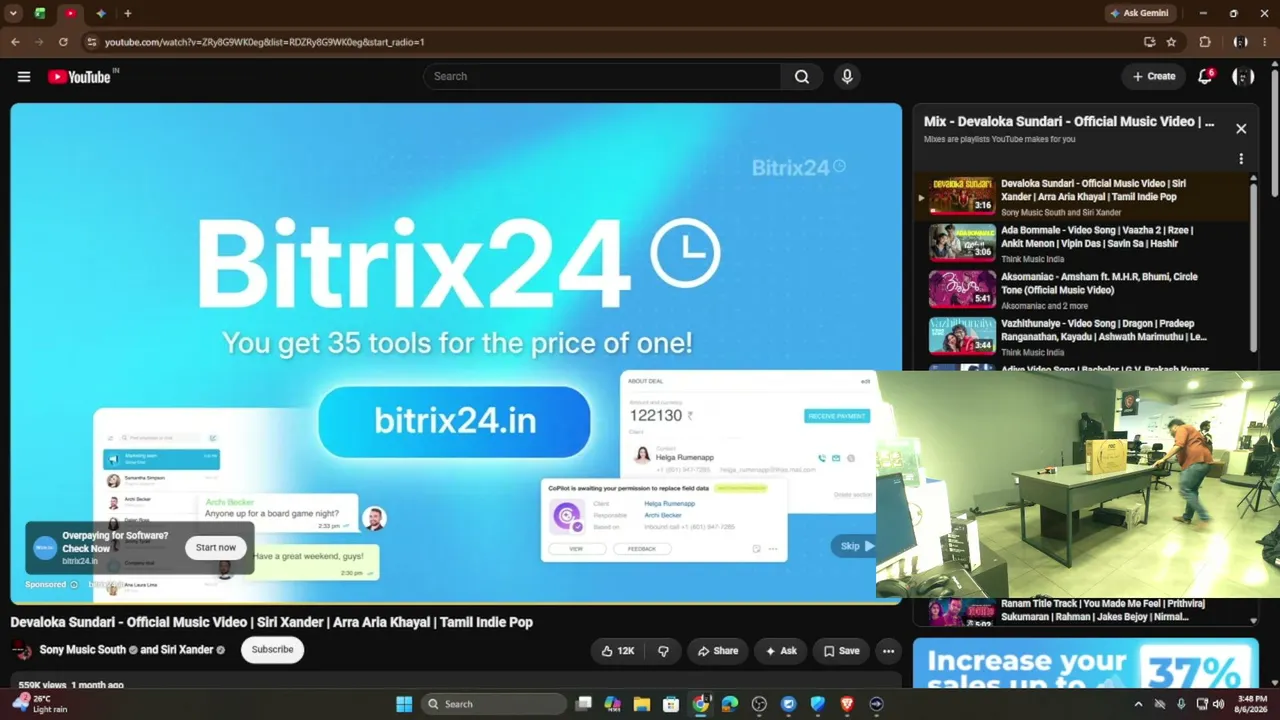
Task: Open the clock and date flyout
Action: 1252,704
